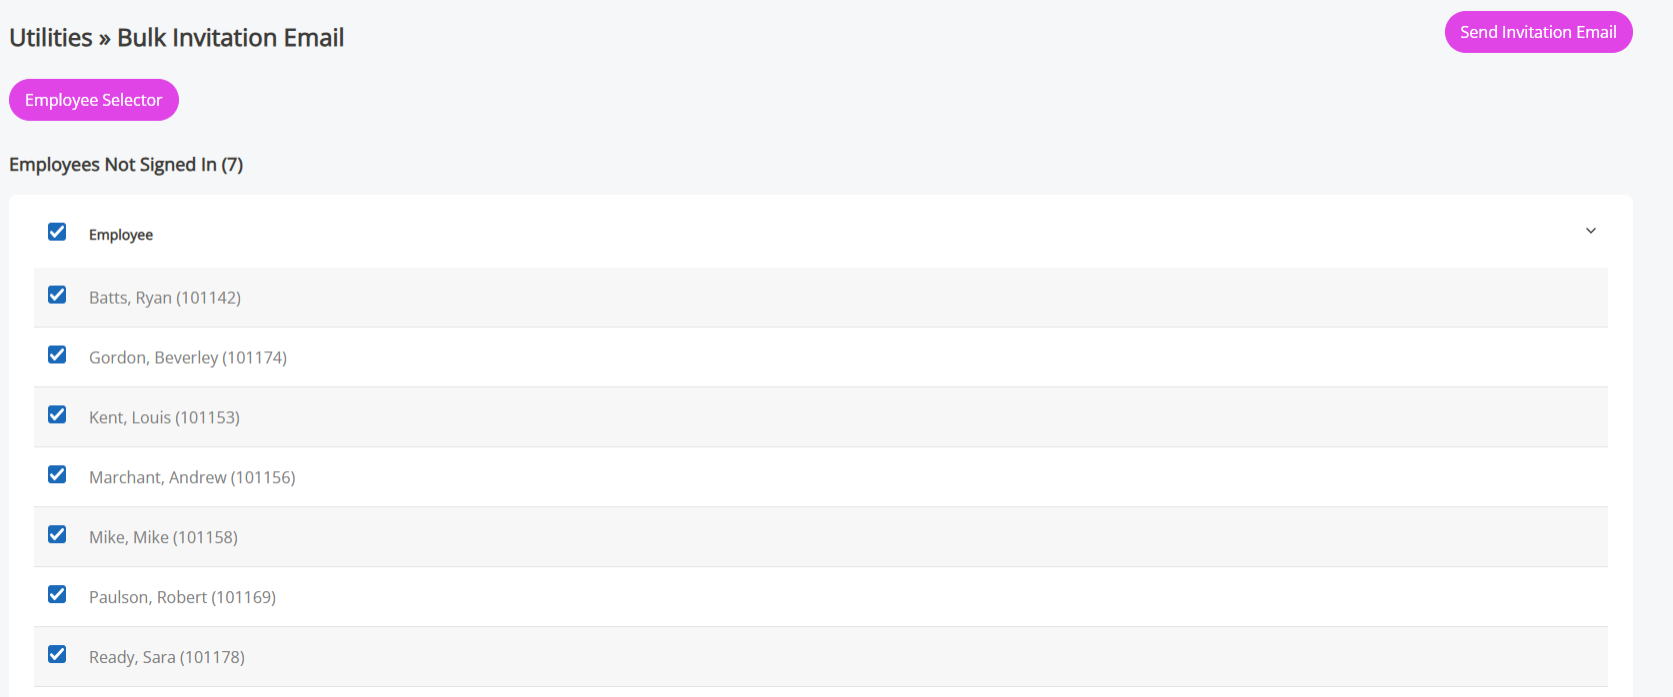Click the Paulson, Robert (101169) entry
This screenshot has height=697, width=1673.
[x=182, y=598]
